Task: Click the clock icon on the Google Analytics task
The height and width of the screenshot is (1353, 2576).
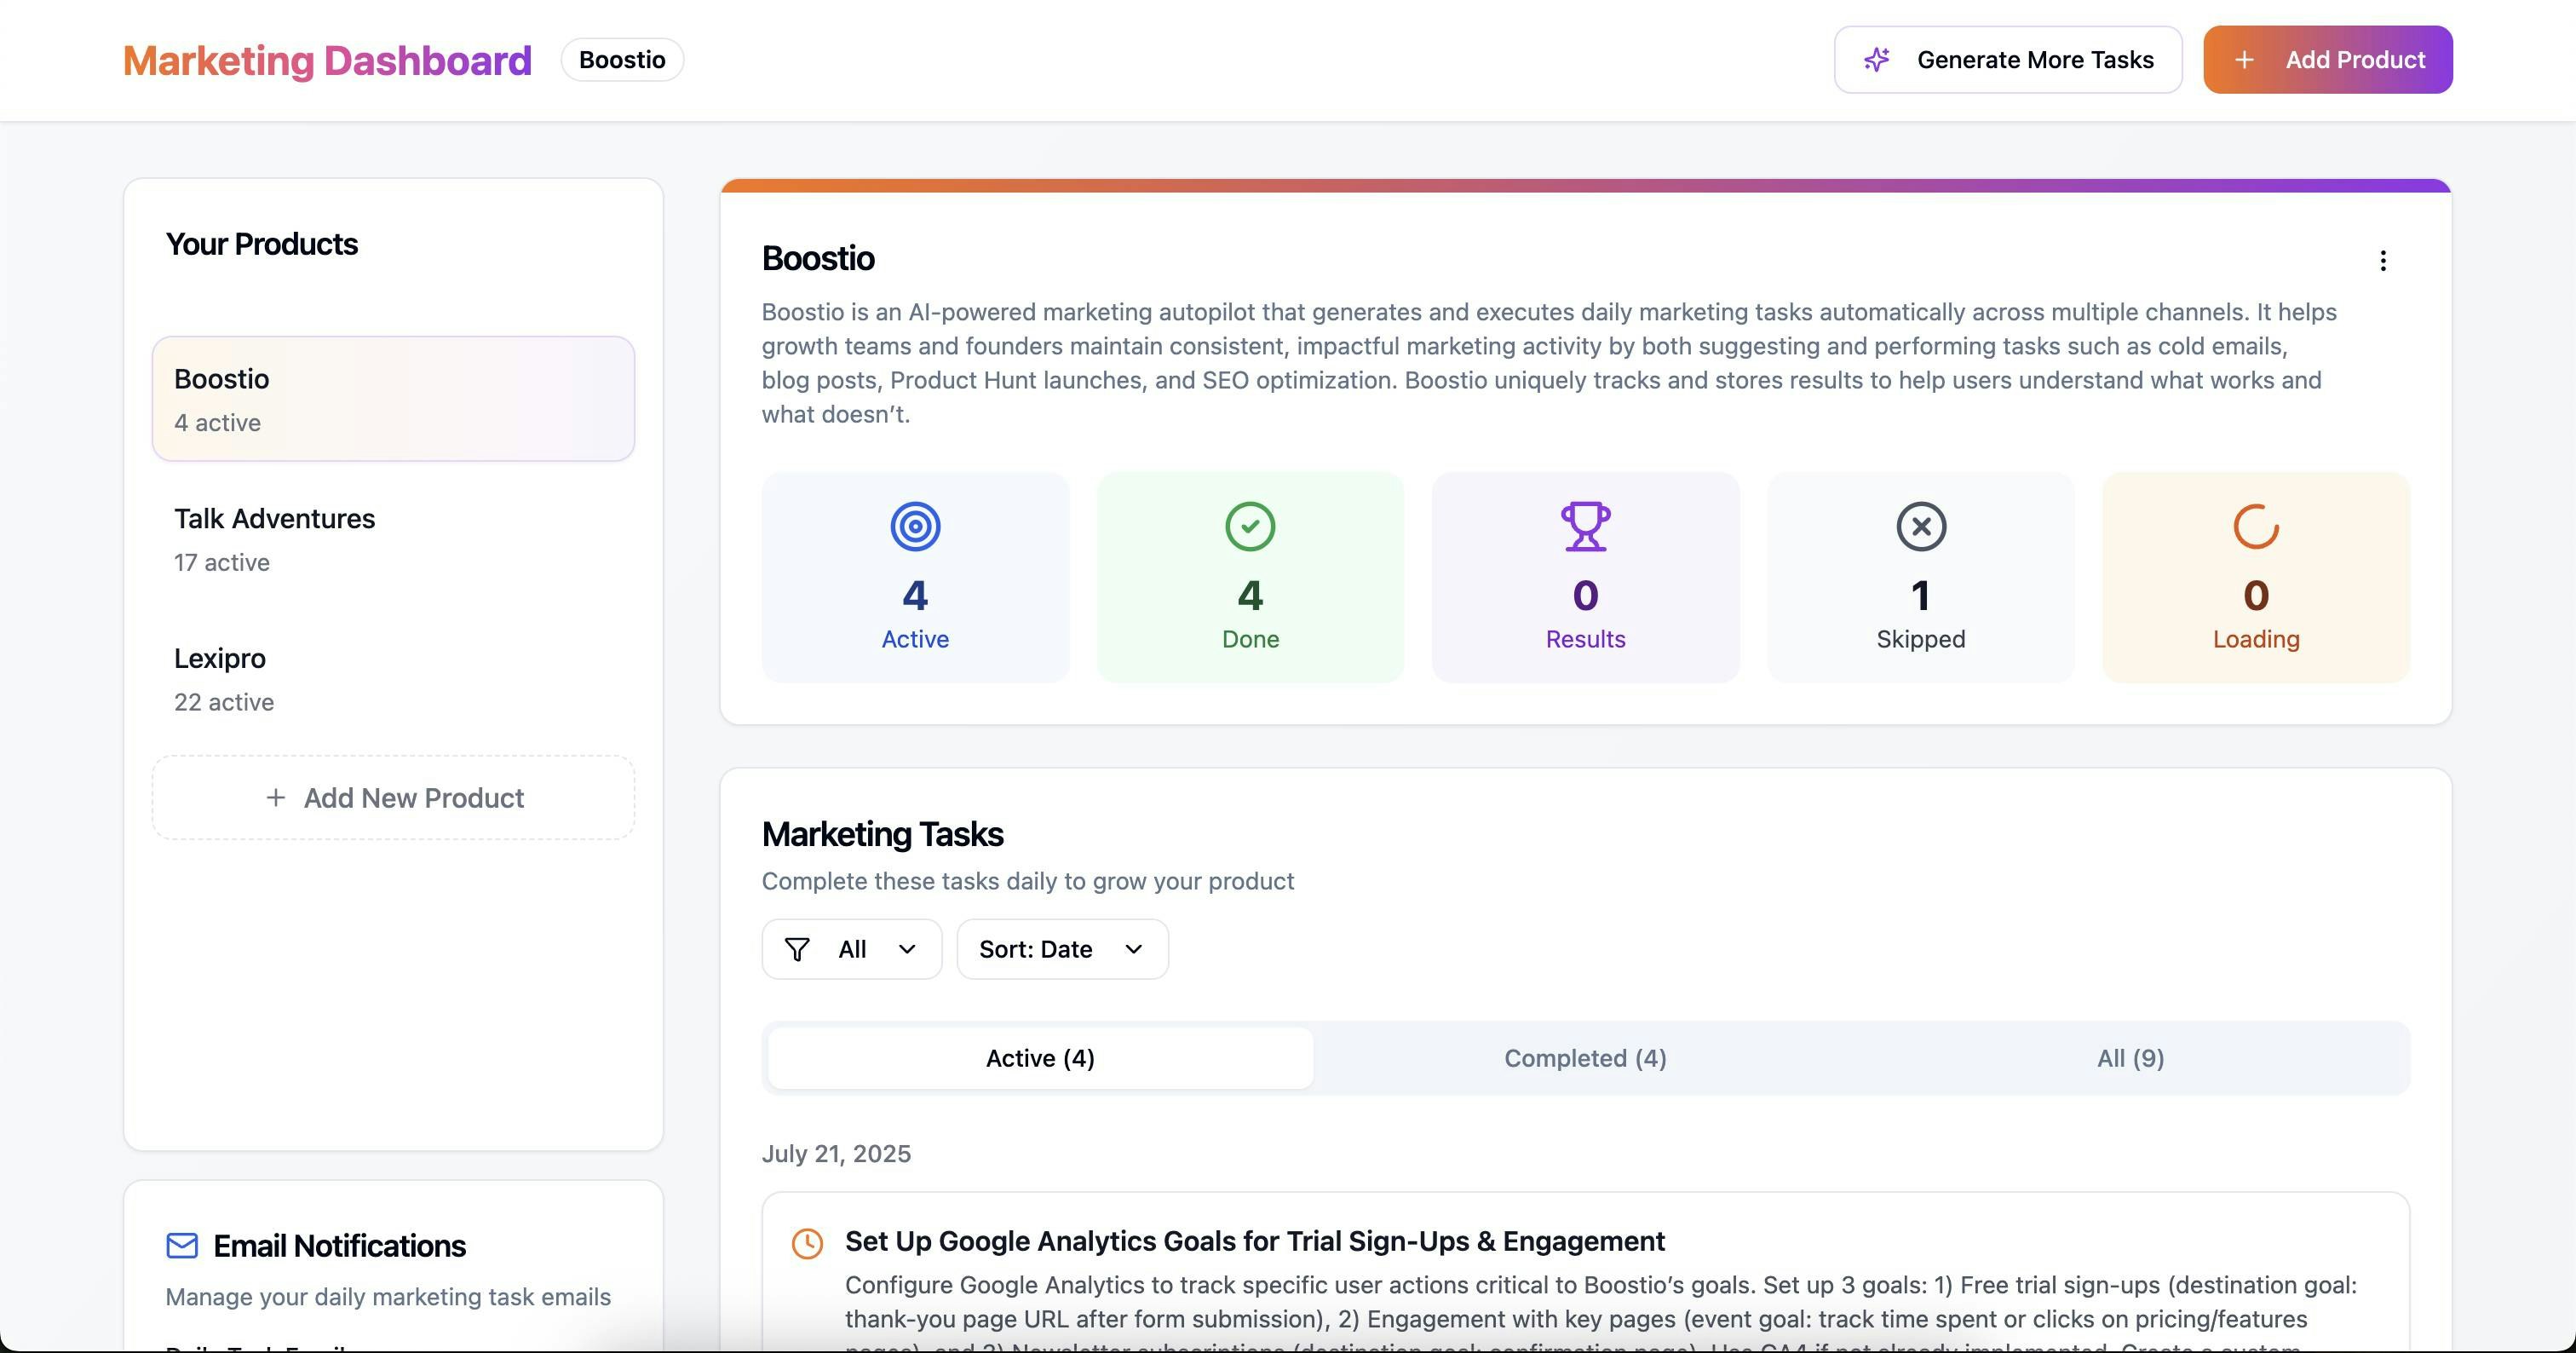Action: 807,1243
